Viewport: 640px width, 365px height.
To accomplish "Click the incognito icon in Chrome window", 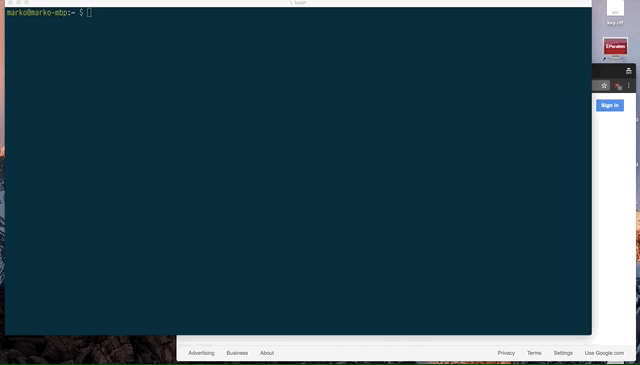I will coord(629,71).
